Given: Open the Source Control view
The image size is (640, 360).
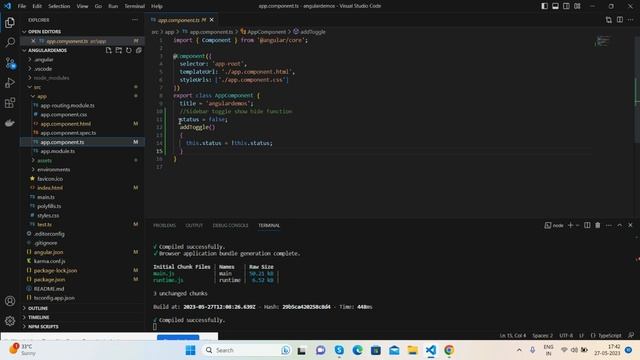Looking at the screenshot, I should pos(10,63).
